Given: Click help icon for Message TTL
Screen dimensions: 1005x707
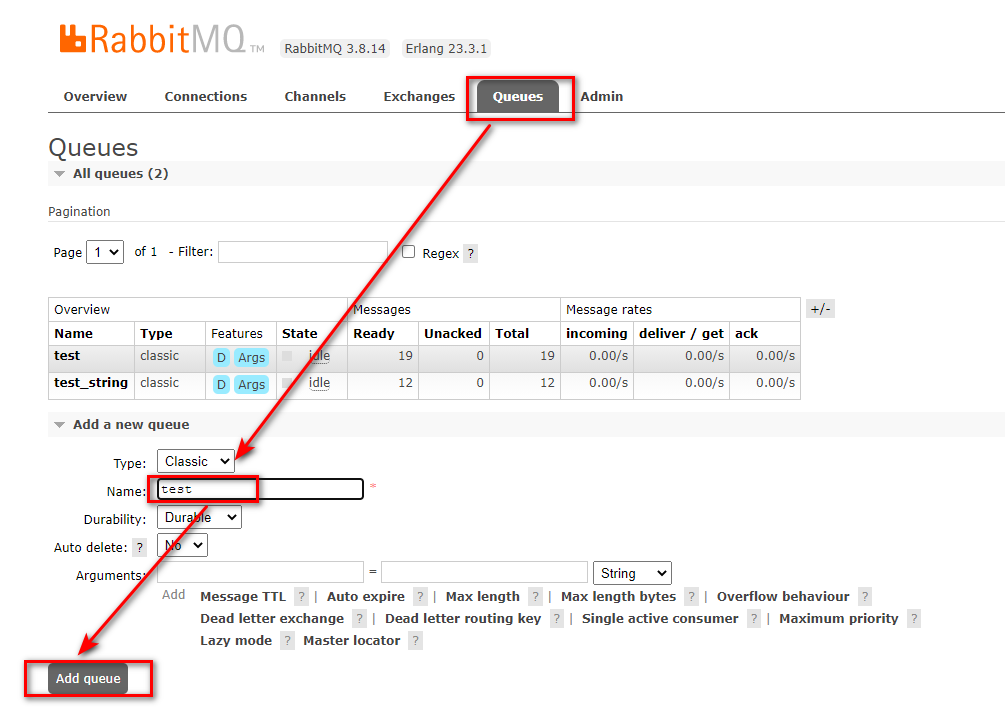Looking at the screenshot, I should (x=301, y=597).
